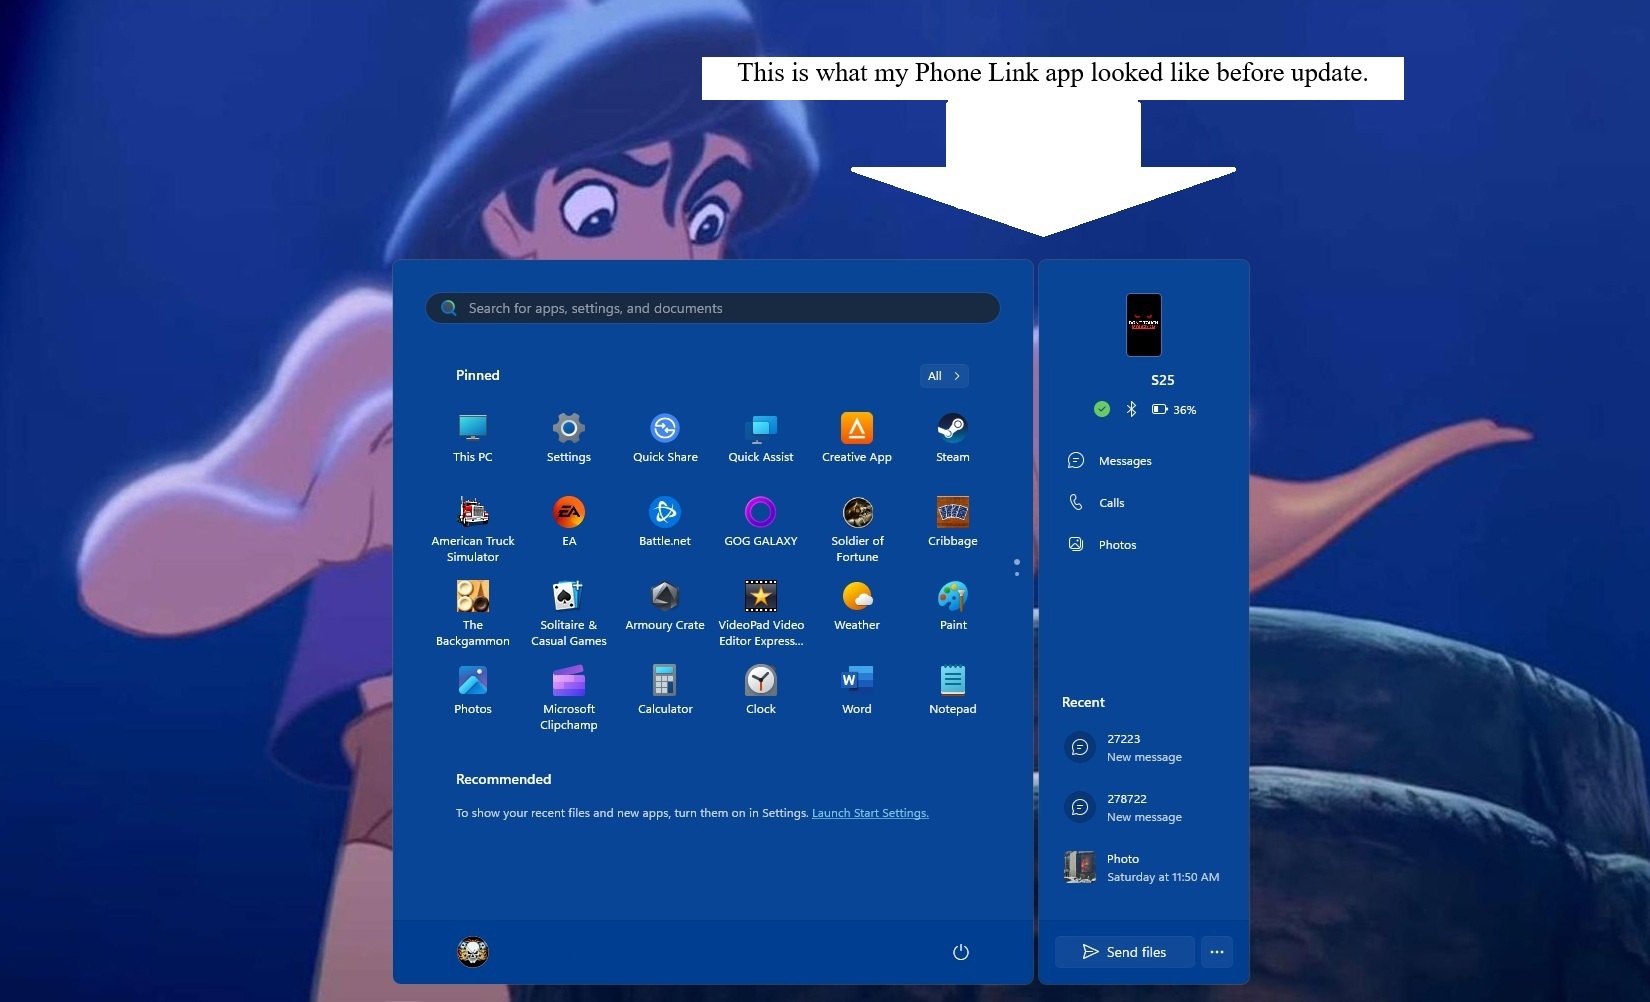Expand All pinned apps list
Screen dimensions: 1650x1002
(944, 376)
